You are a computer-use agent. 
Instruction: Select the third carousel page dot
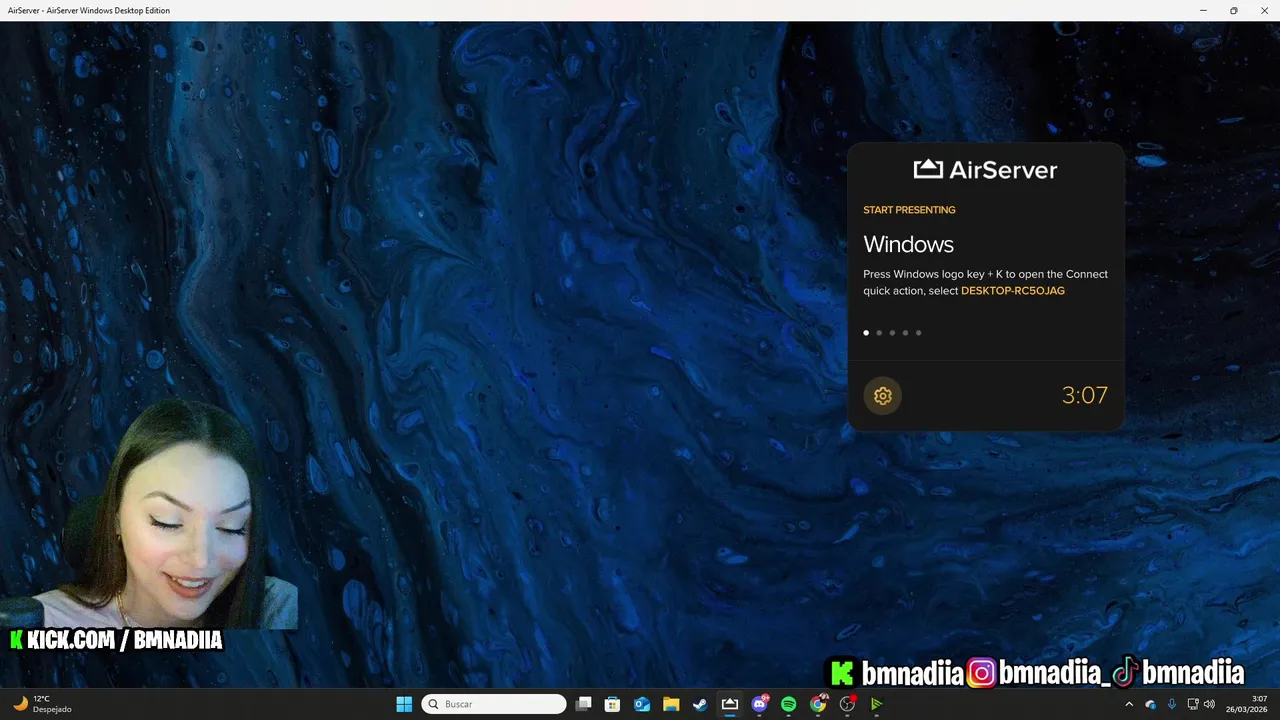[x=892, y=333]
